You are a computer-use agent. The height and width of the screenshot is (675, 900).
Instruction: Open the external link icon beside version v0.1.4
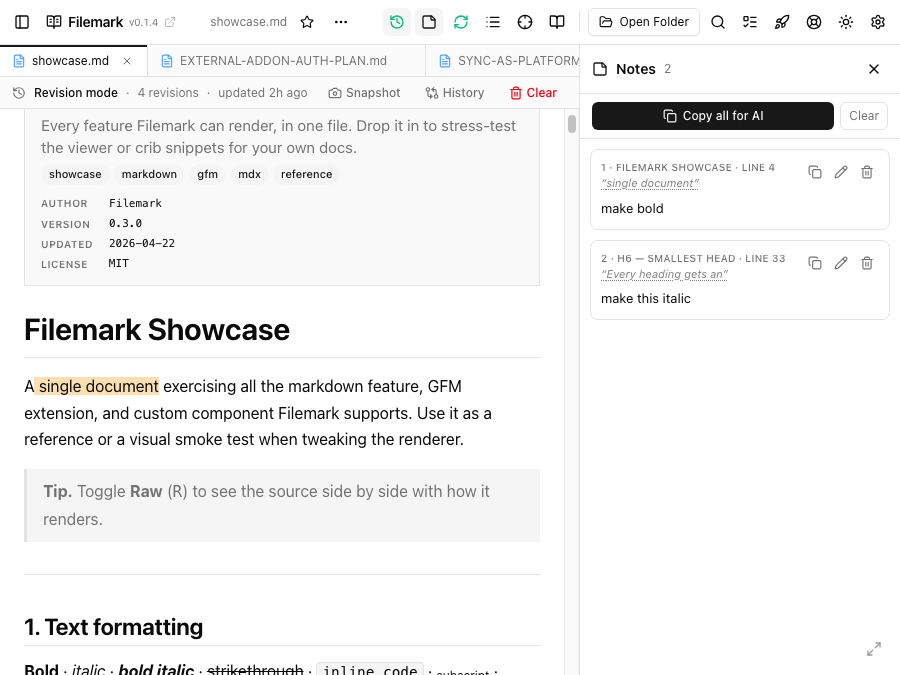170,22
